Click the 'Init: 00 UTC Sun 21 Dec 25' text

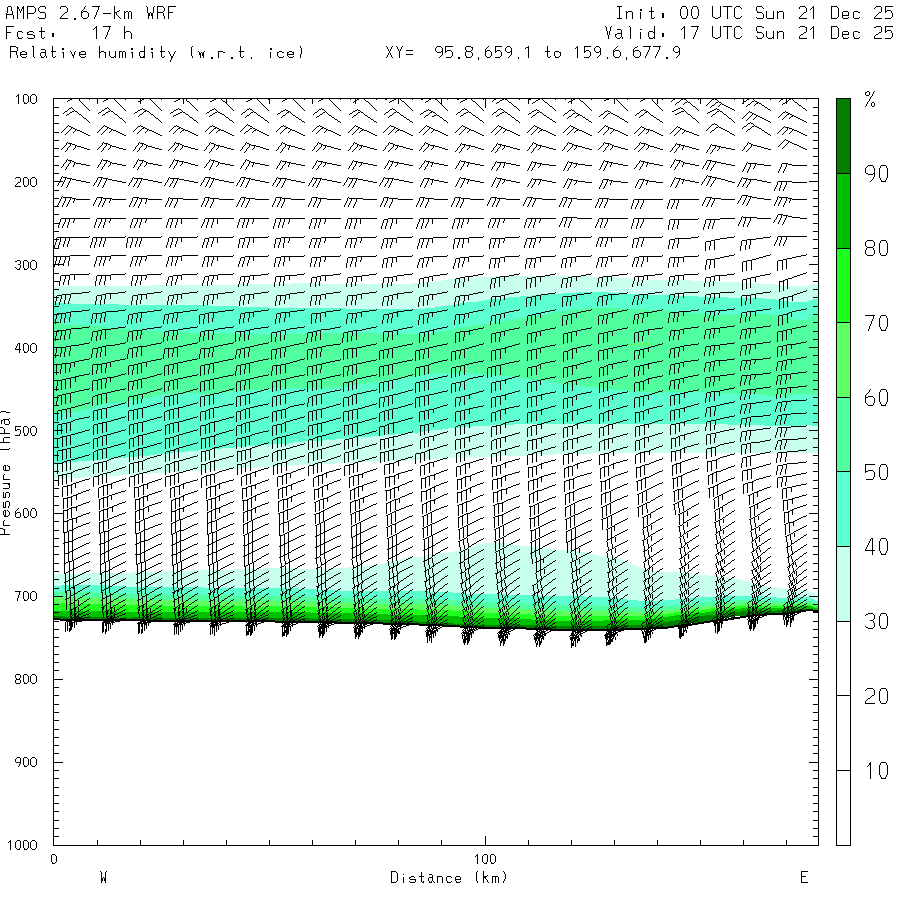pos(754,13)
